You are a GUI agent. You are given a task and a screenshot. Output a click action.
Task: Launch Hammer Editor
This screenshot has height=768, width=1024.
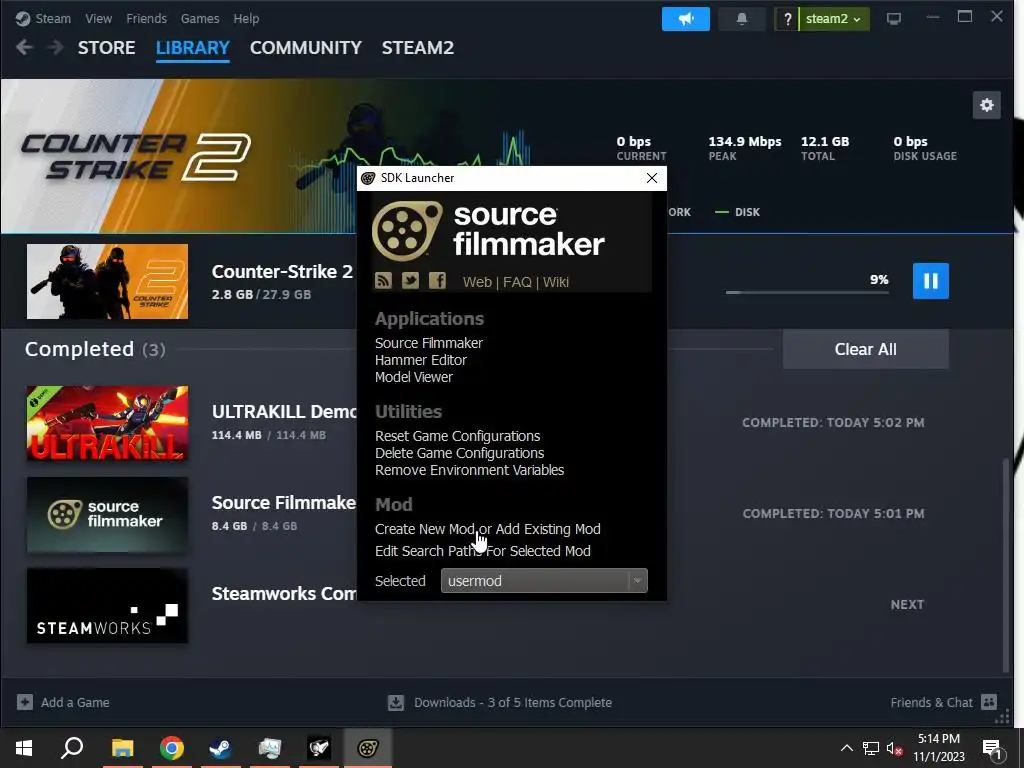coord(421,360)
